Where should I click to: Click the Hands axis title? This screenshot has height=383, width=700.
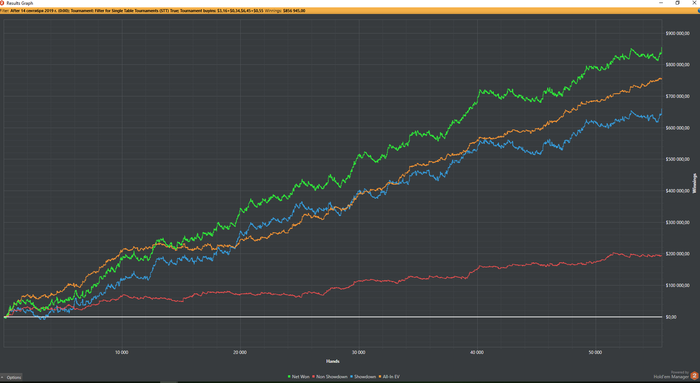[333, 361]
